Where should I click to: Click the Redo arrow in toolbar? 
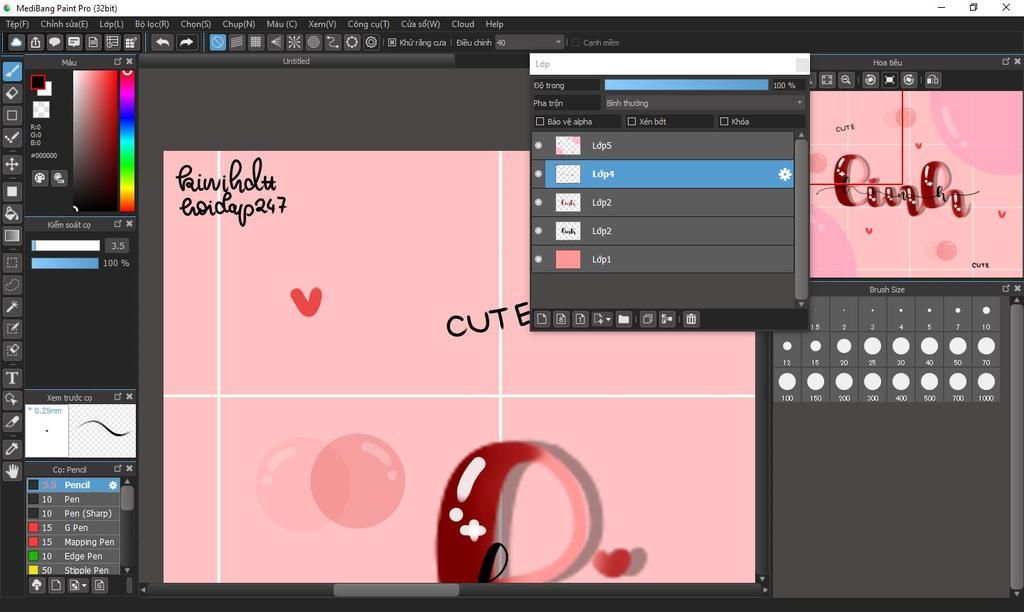(187, 42)
